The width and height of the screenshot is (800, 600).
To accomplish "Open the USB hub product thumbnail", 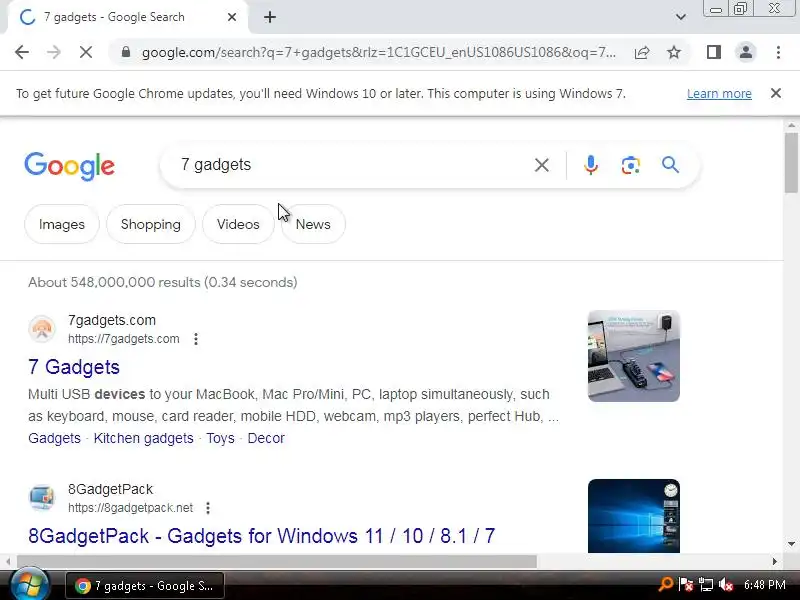I will tap(634, 356).
